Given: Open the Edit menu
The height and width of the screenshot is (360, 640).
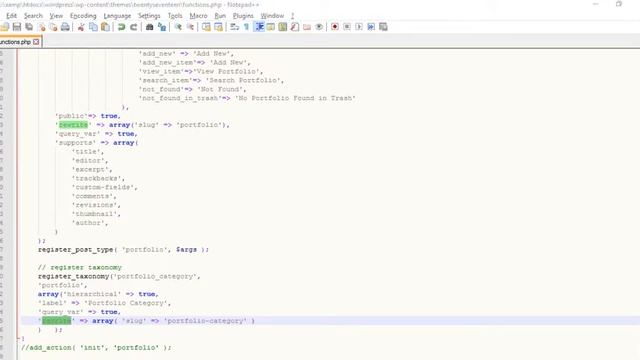Looking at the screenshot, I should [x=11, y=16].
